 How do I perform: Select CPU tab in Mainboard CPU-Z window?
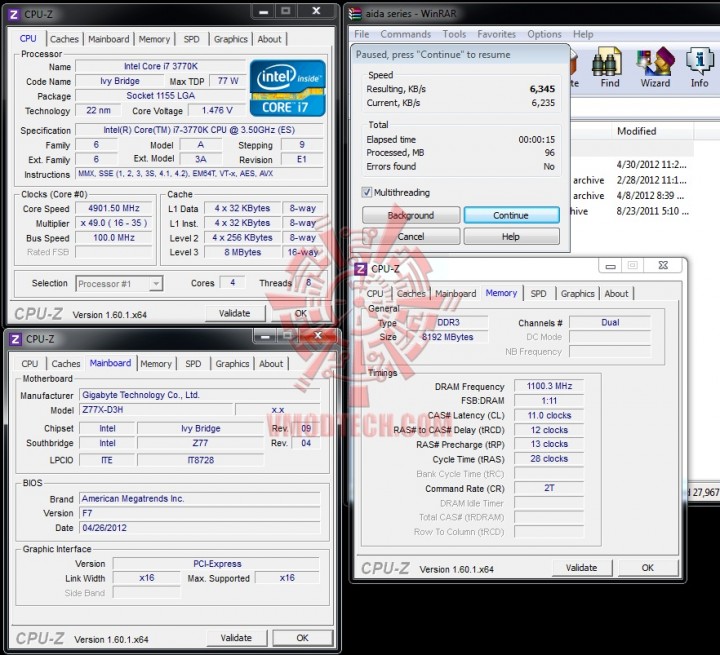point(29,364)
